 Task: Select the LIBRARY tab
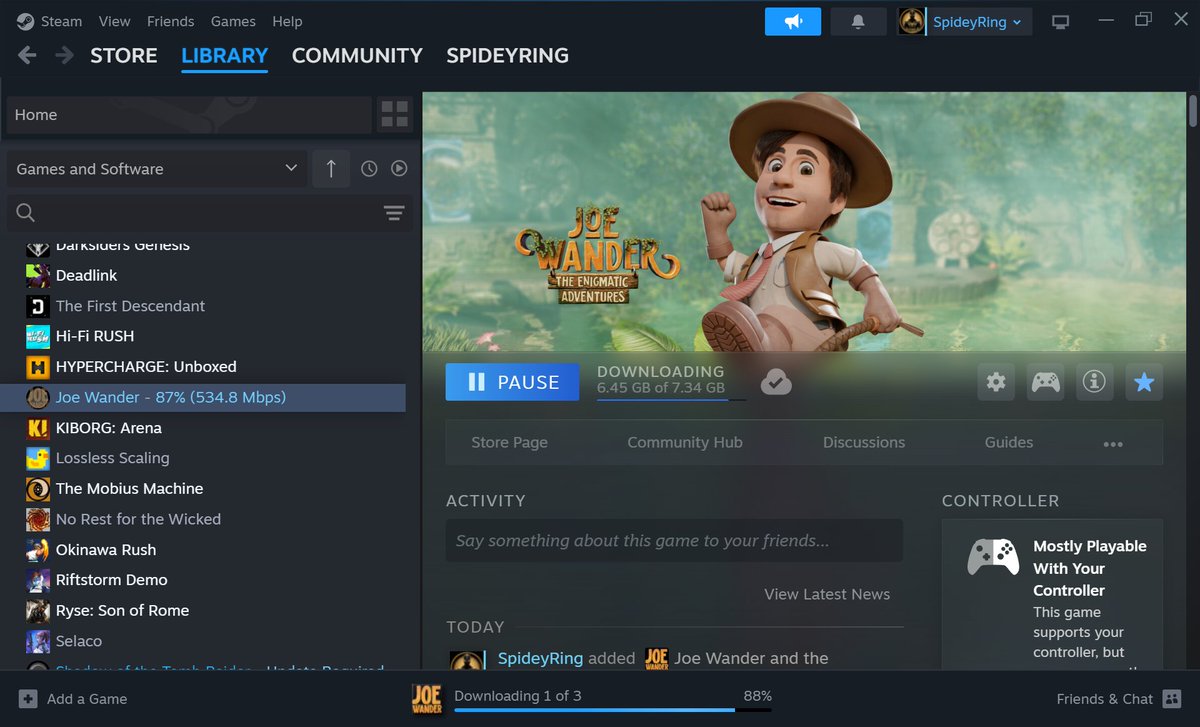coord(225,56)
